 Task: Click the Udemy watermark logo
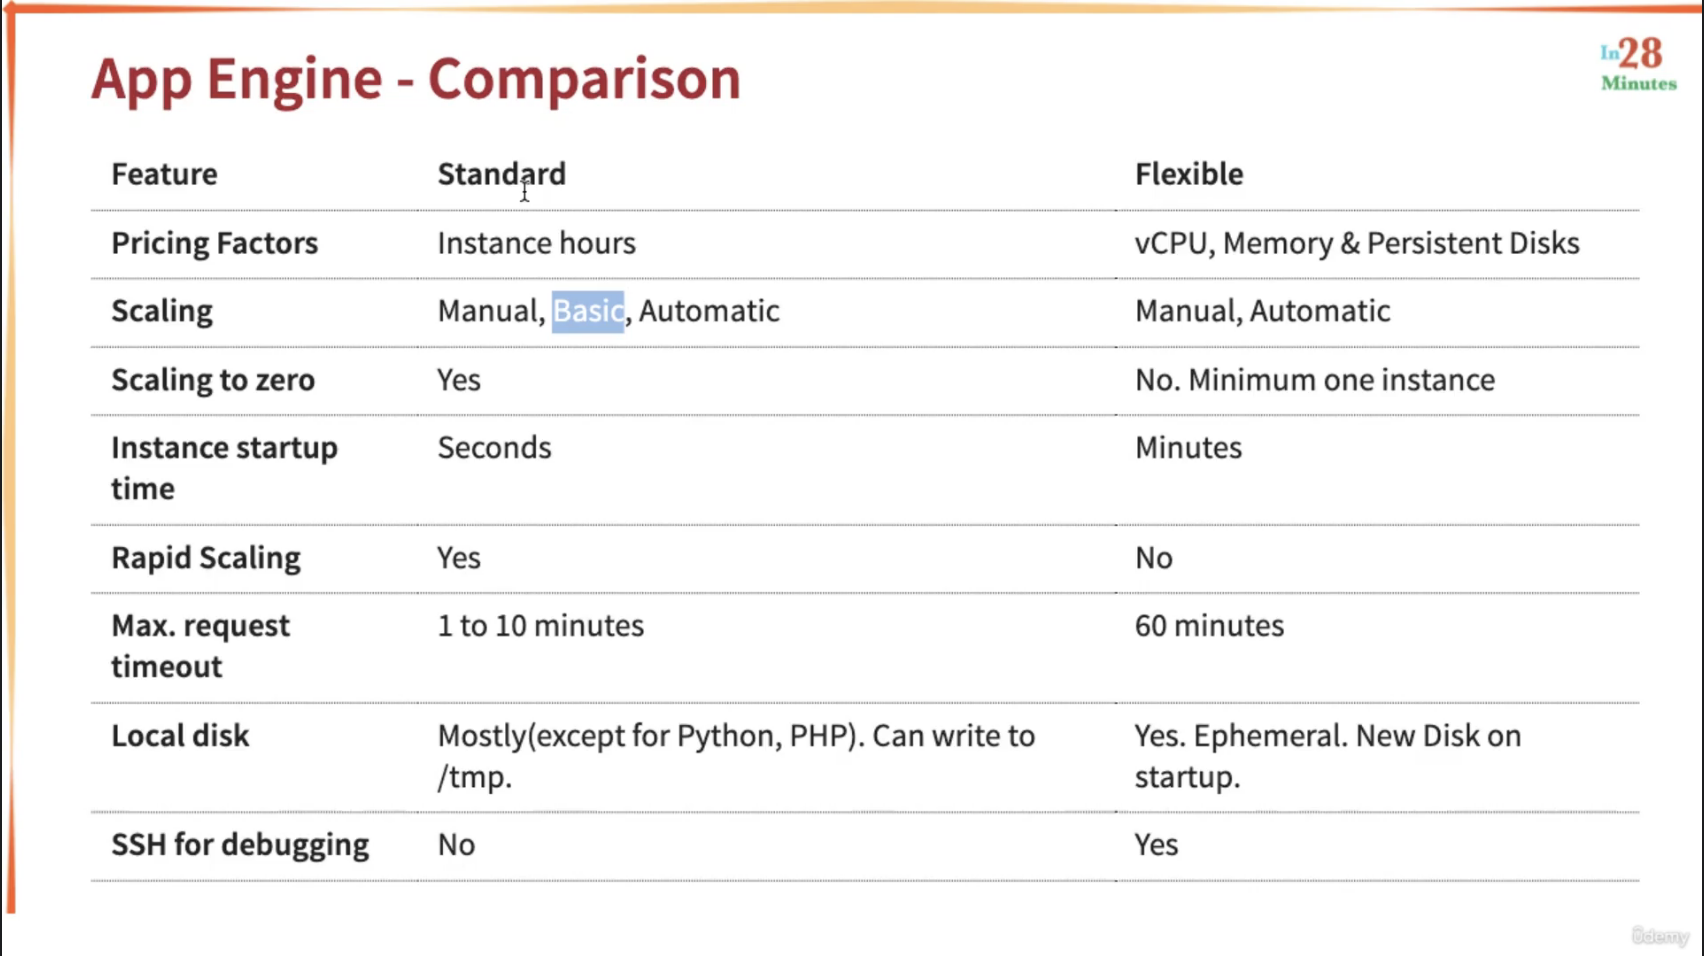(1660, 936)
